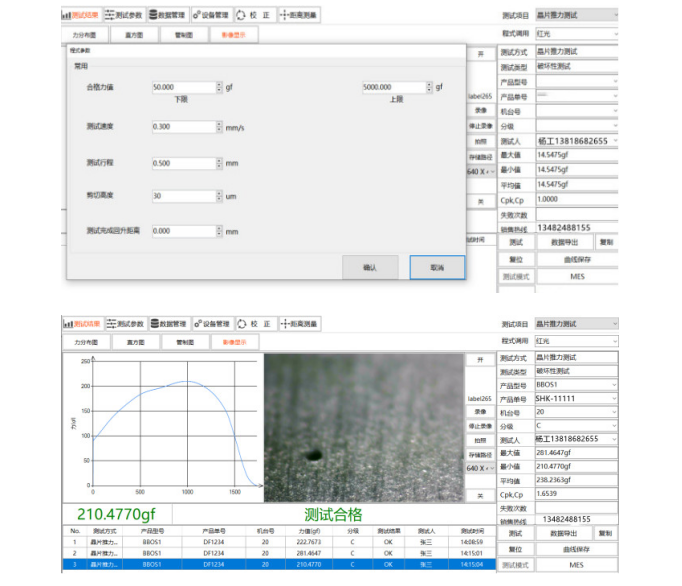Viewport: 682px width, 586px height.
Task: Click the 合格力值 下限 spinner arrows
Action: pos(219,88)
